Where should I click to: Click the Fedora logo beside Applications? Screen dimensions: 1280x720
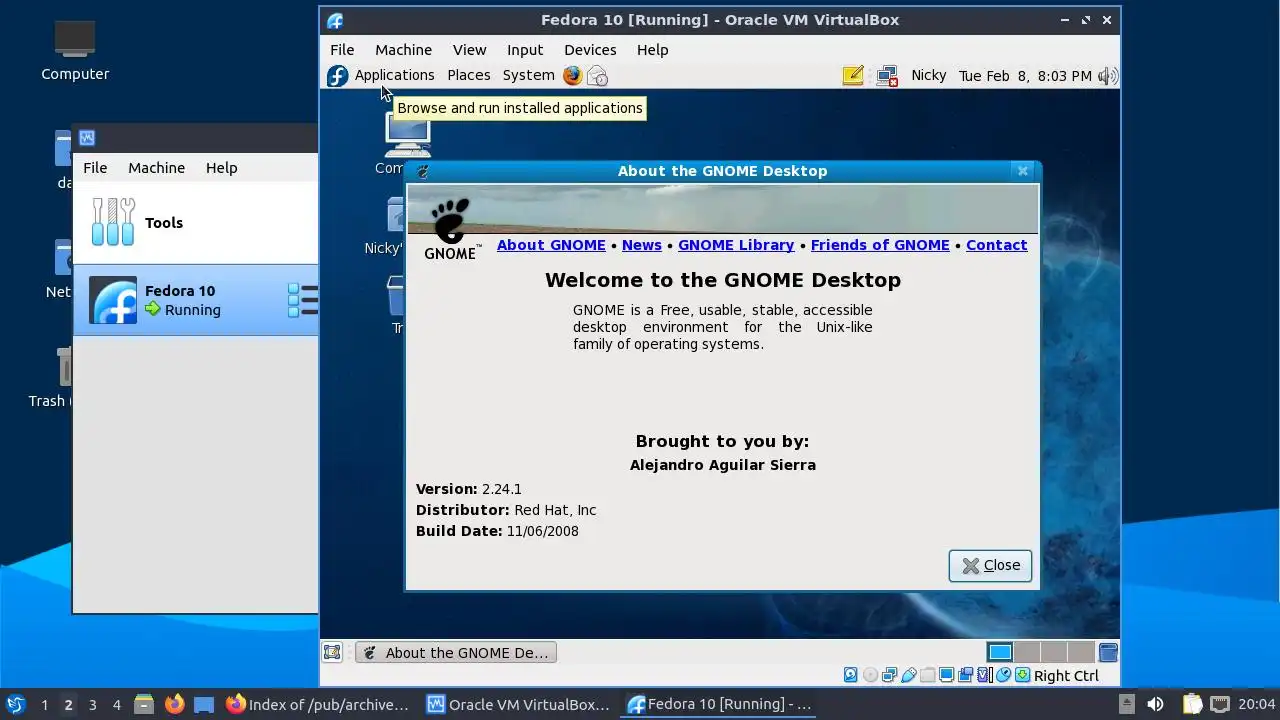pyautogui.click(x=337, y=75)
